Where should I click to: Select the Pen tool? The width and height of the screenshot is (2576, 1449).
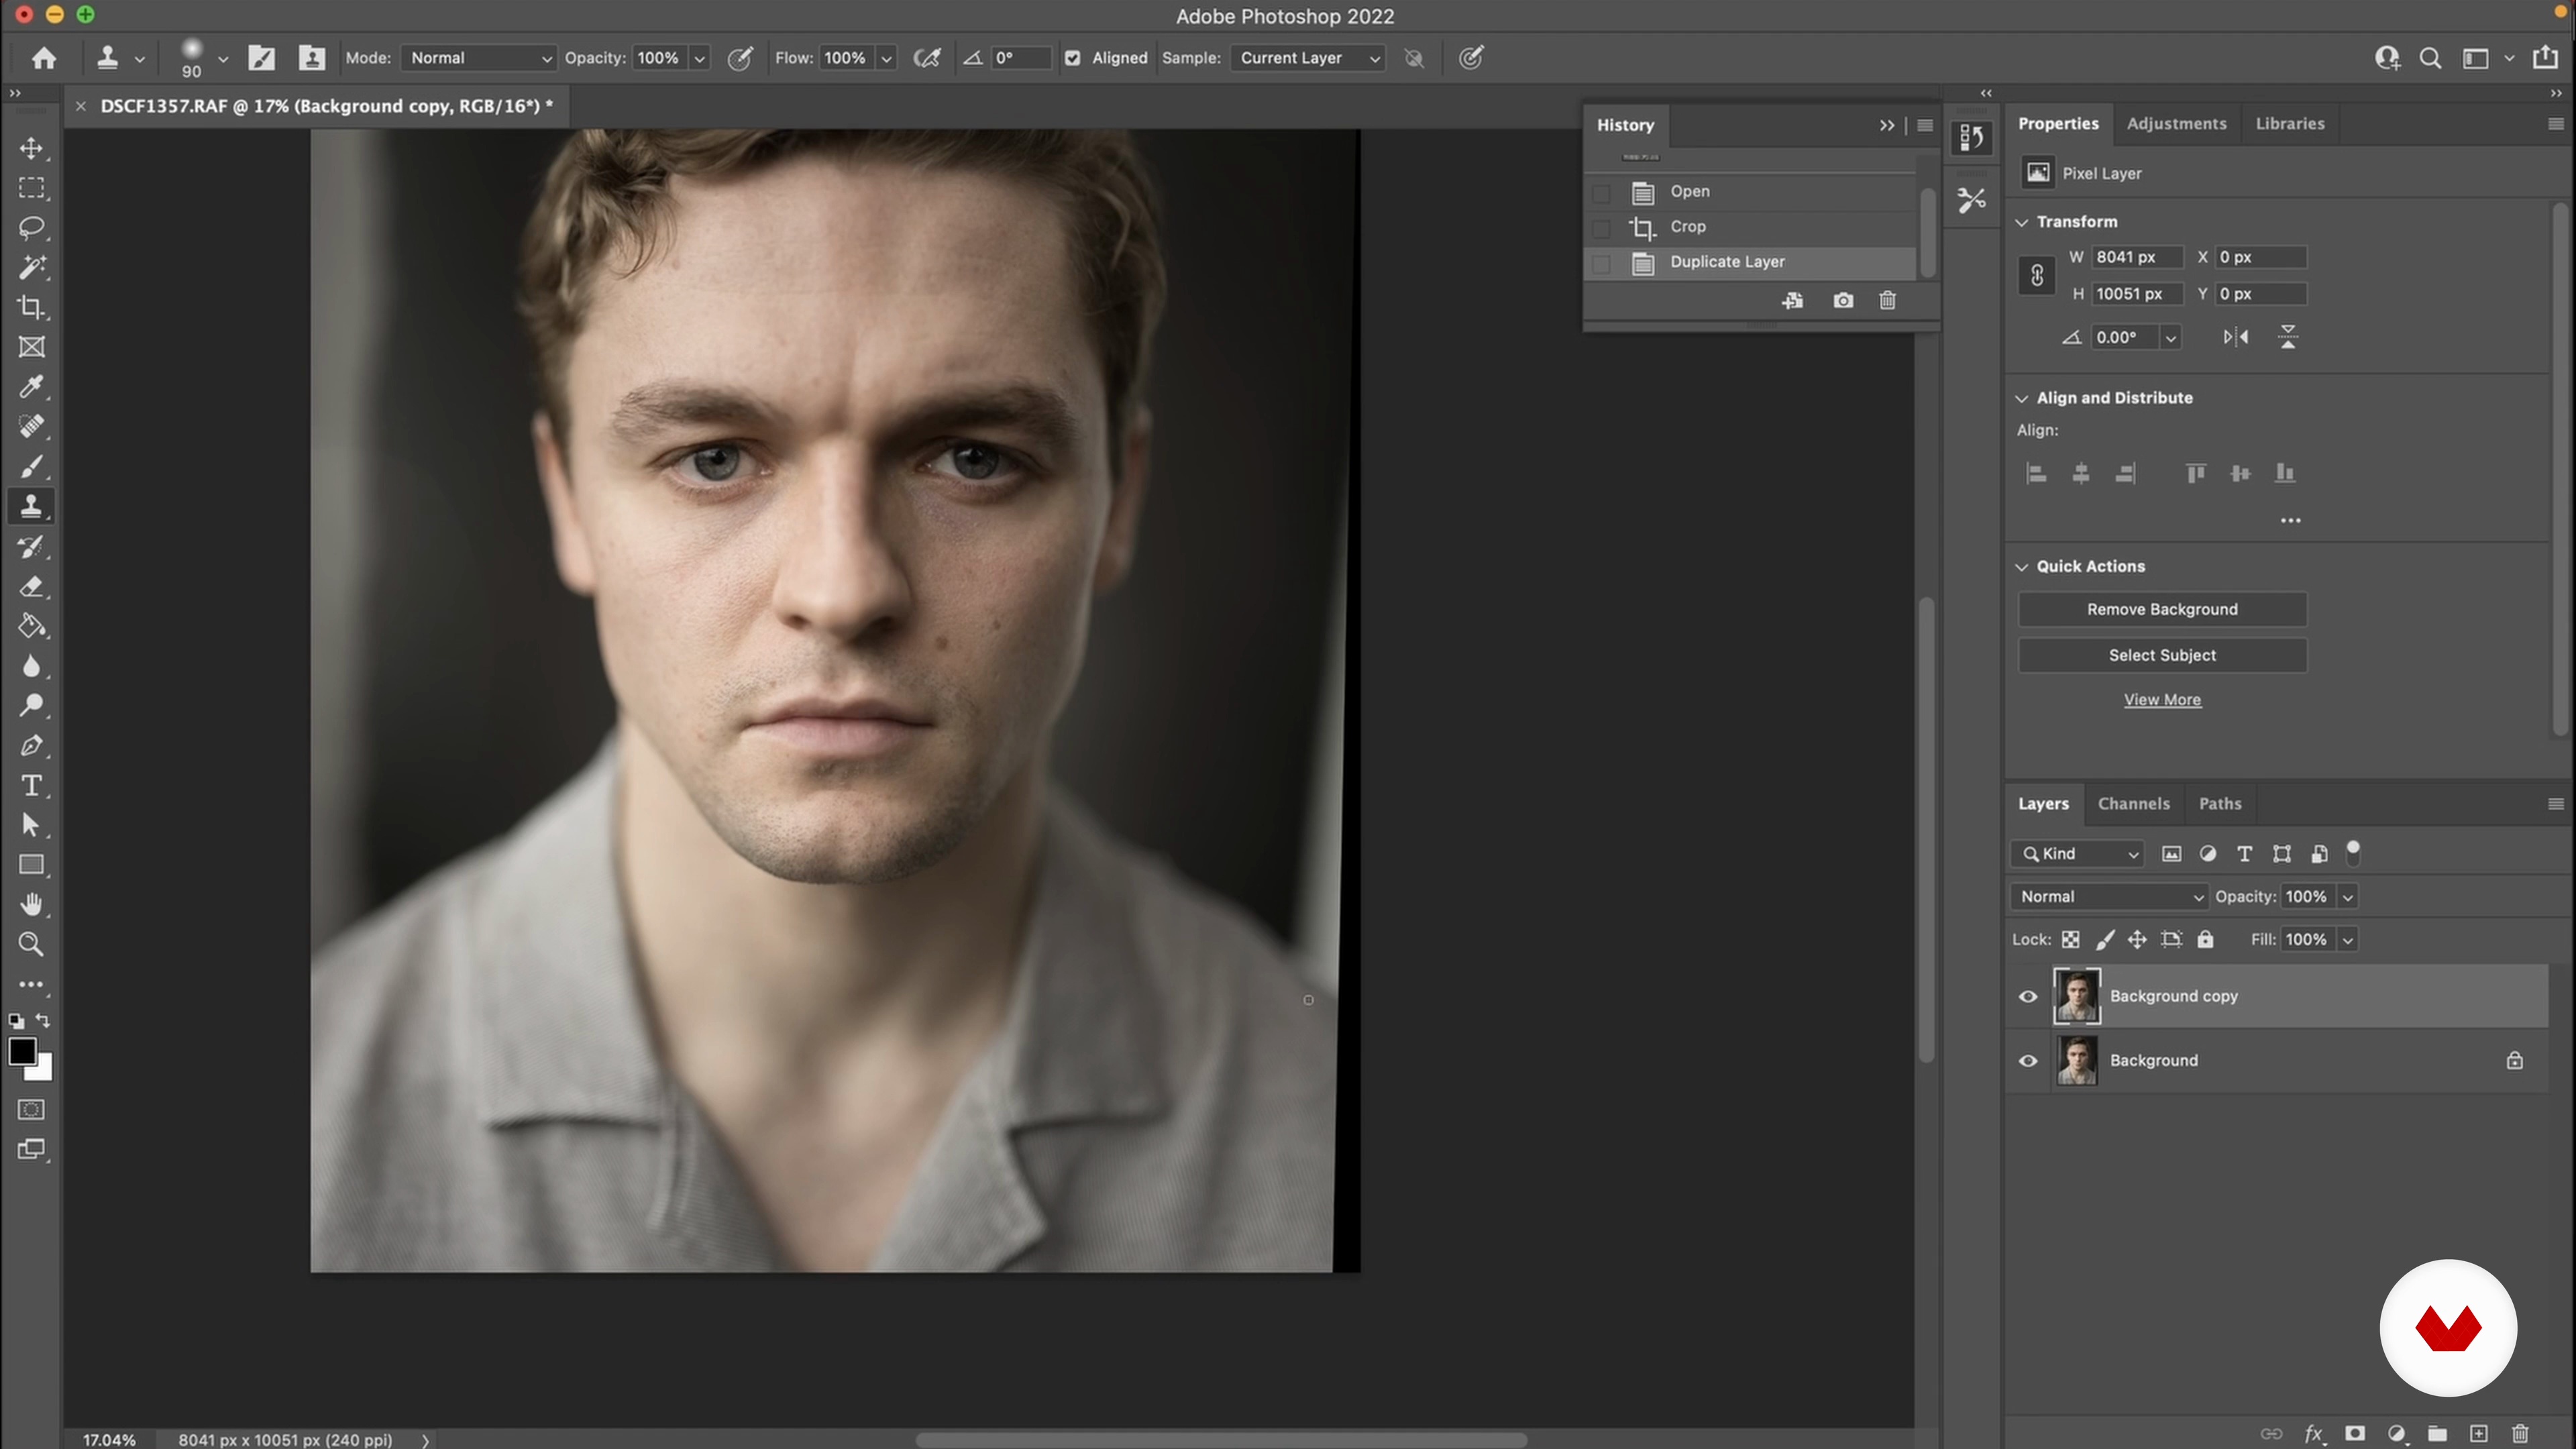point(31,746)
